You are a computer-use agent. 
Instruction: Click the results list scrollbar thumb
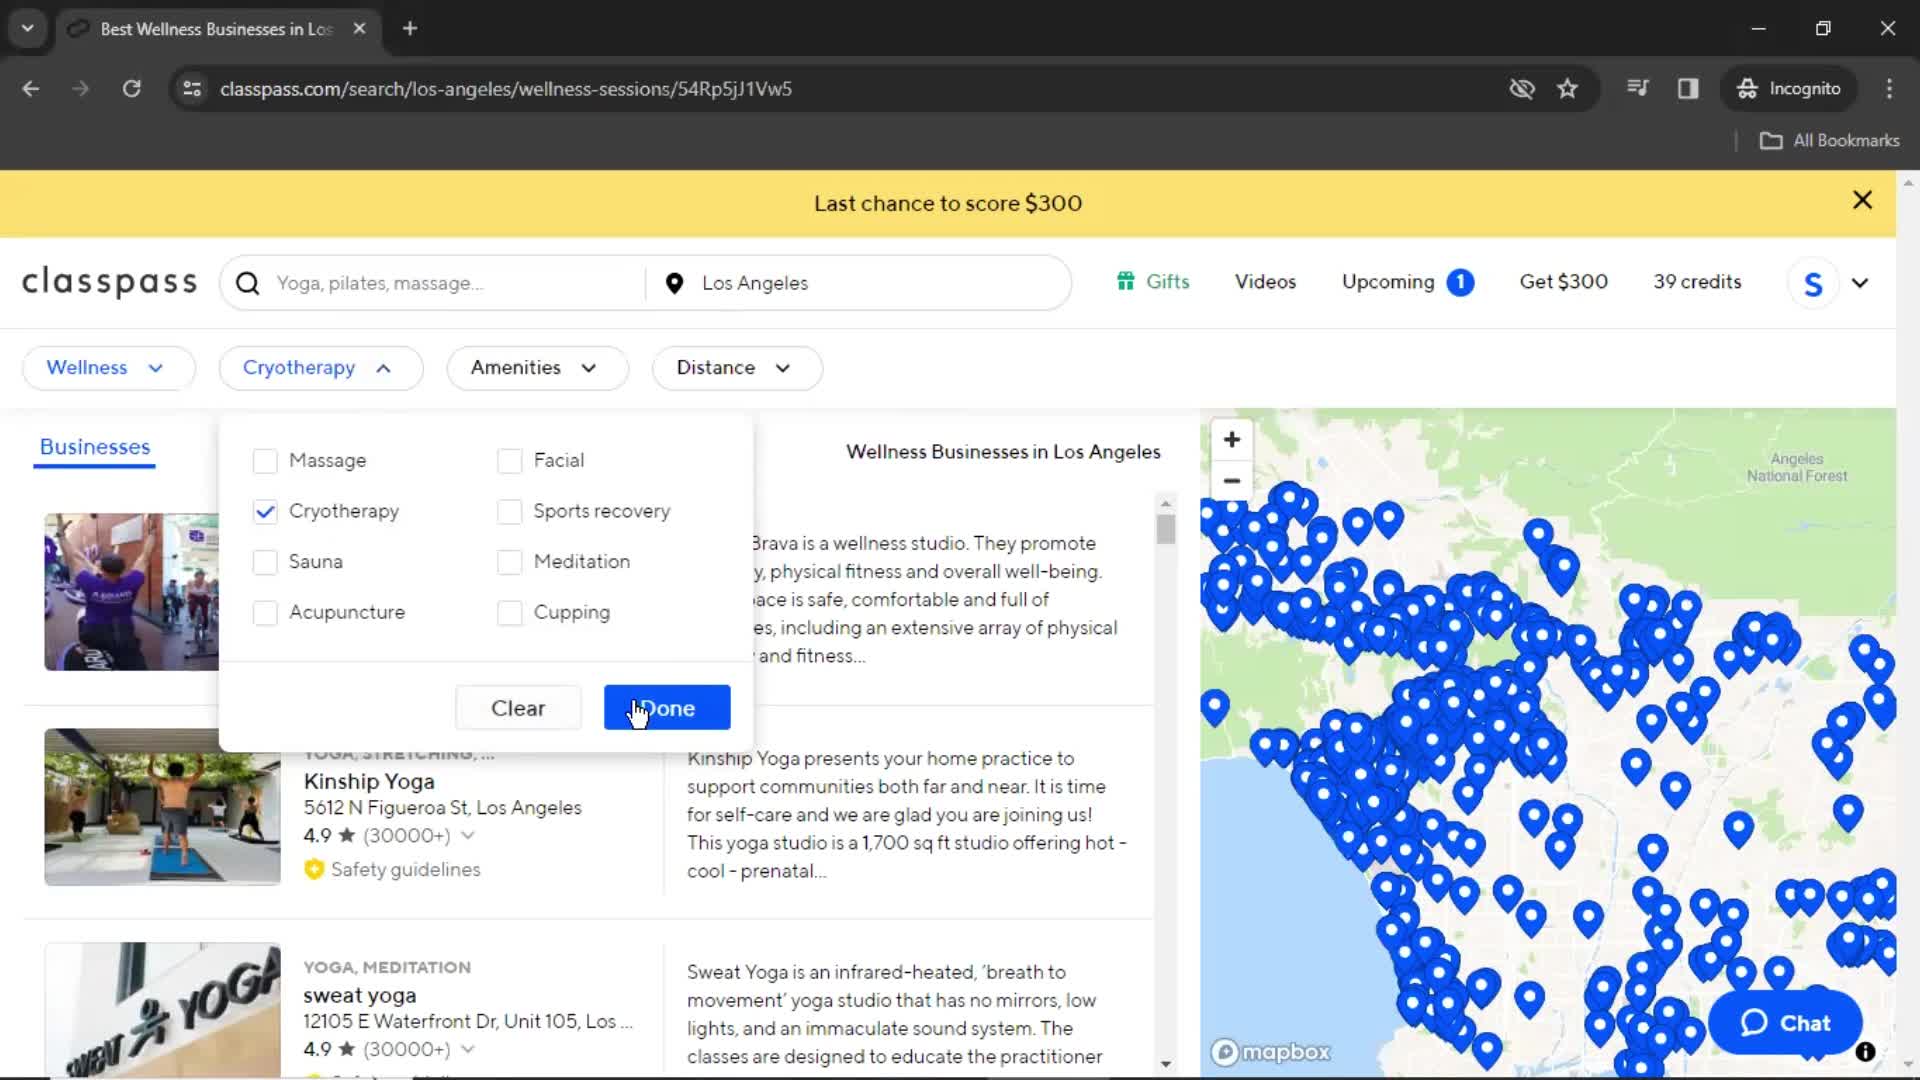[1165, 528]
